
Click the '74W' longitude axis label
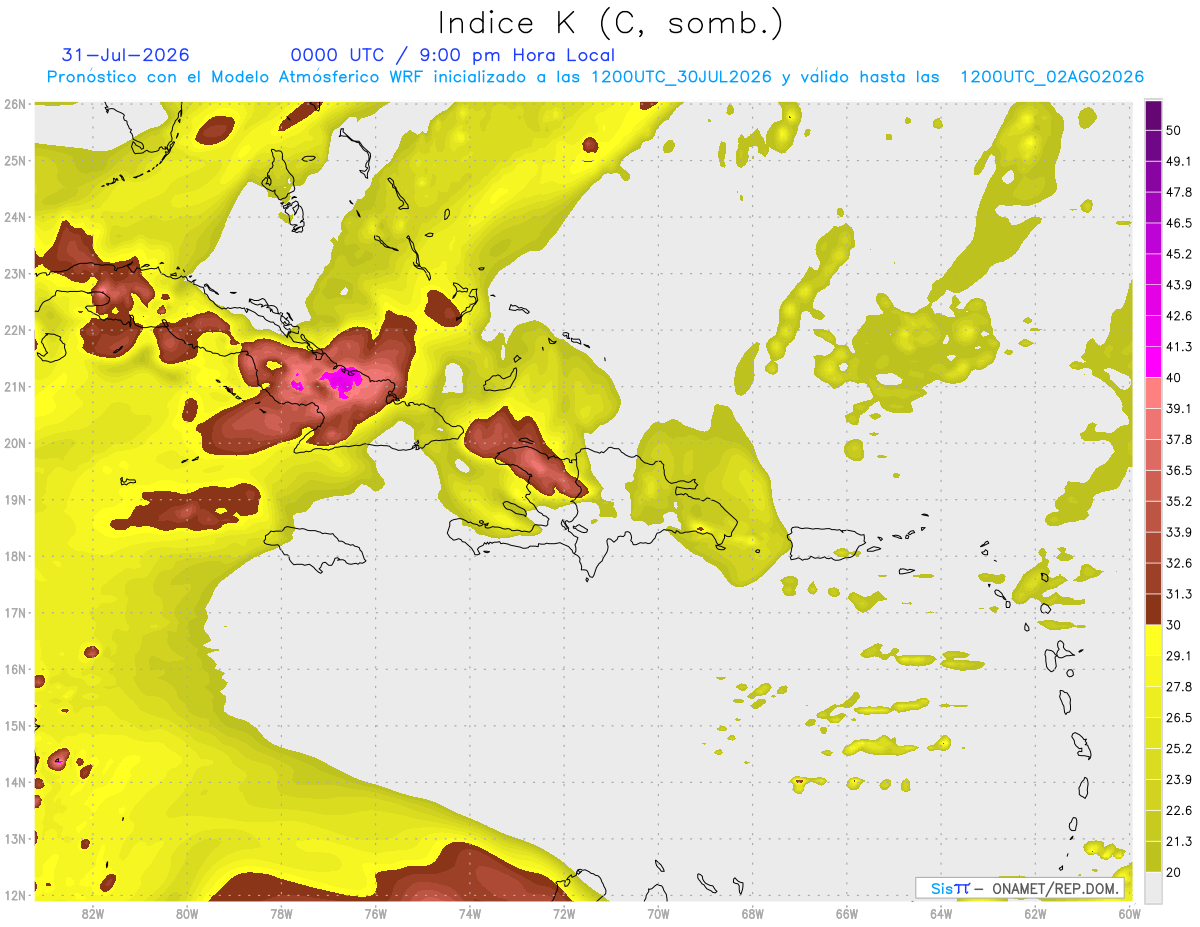pos(469,913)
